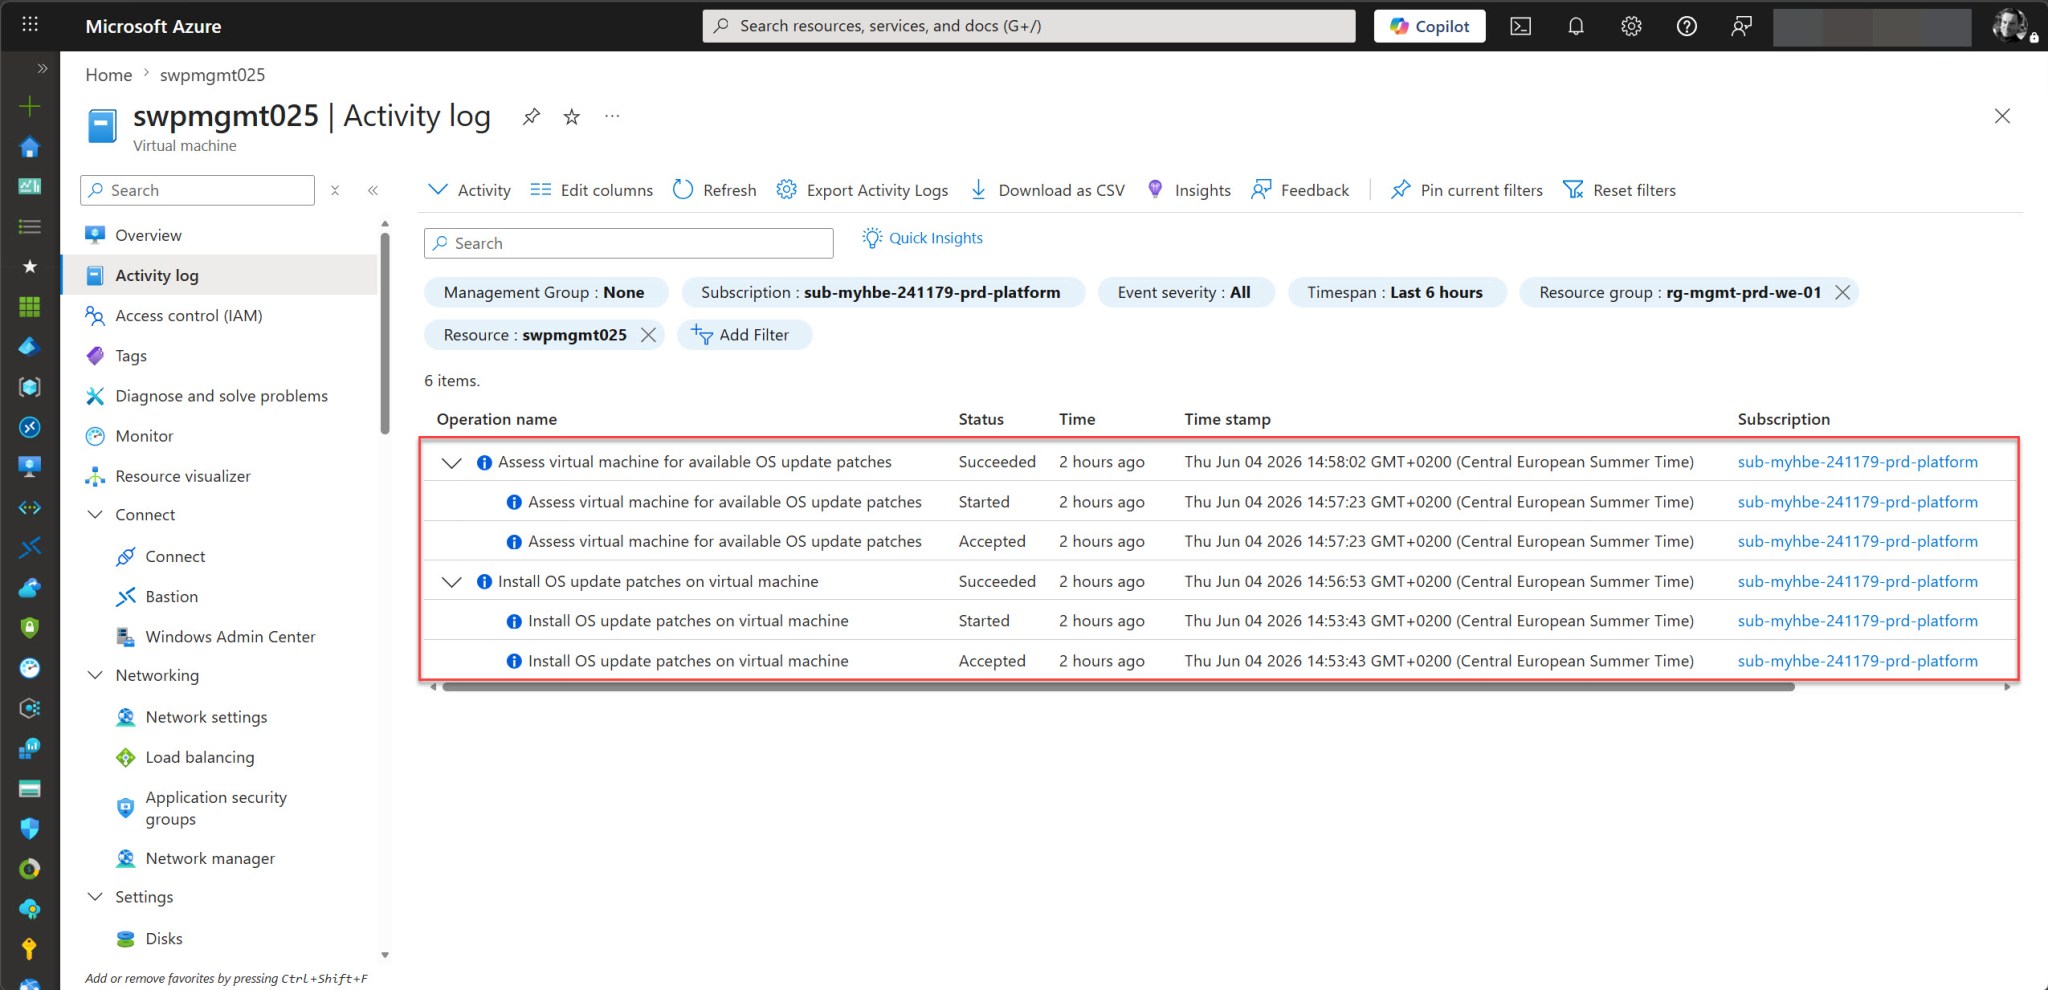The width and height of the screenshot is (2048, 990).
Task: Collapse the Networking section in menu
Action: [x=95, y=675]
